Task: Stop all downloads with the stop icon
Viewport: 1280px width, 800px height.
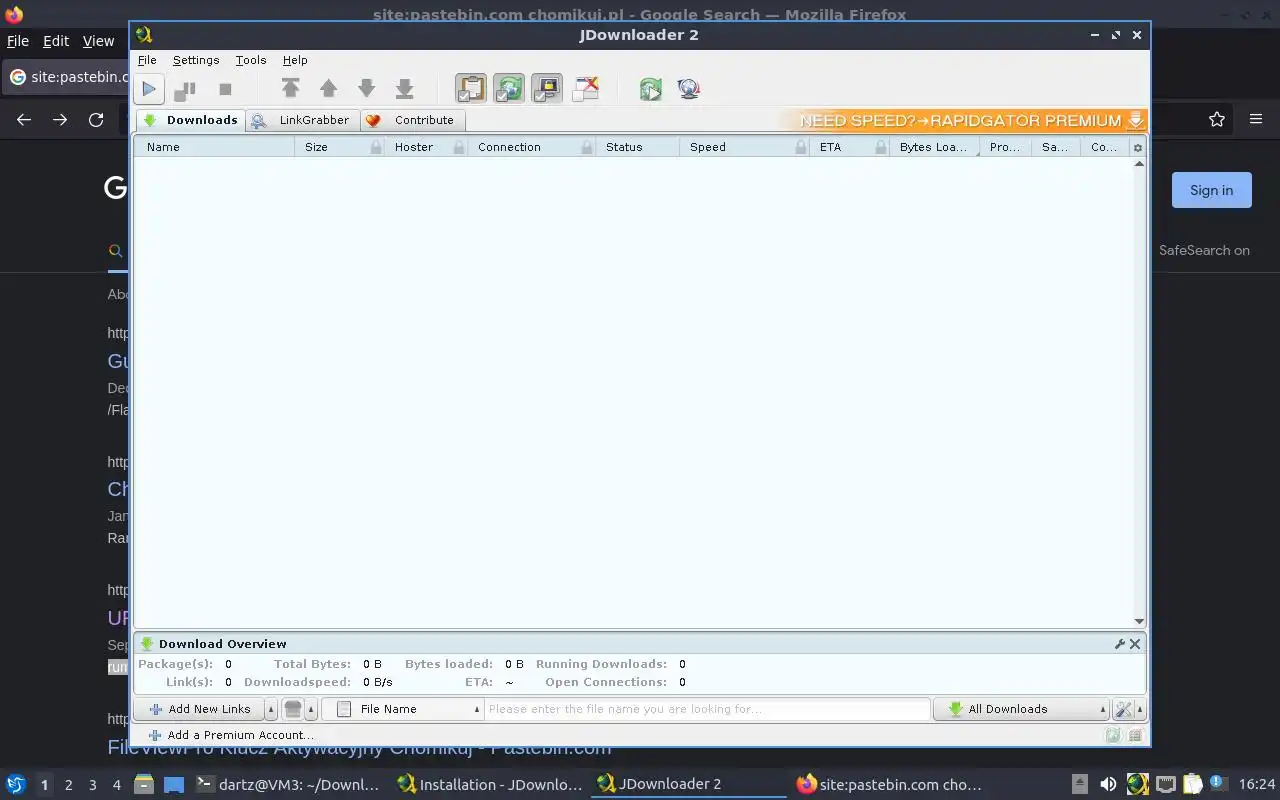Action: (225, 89)
